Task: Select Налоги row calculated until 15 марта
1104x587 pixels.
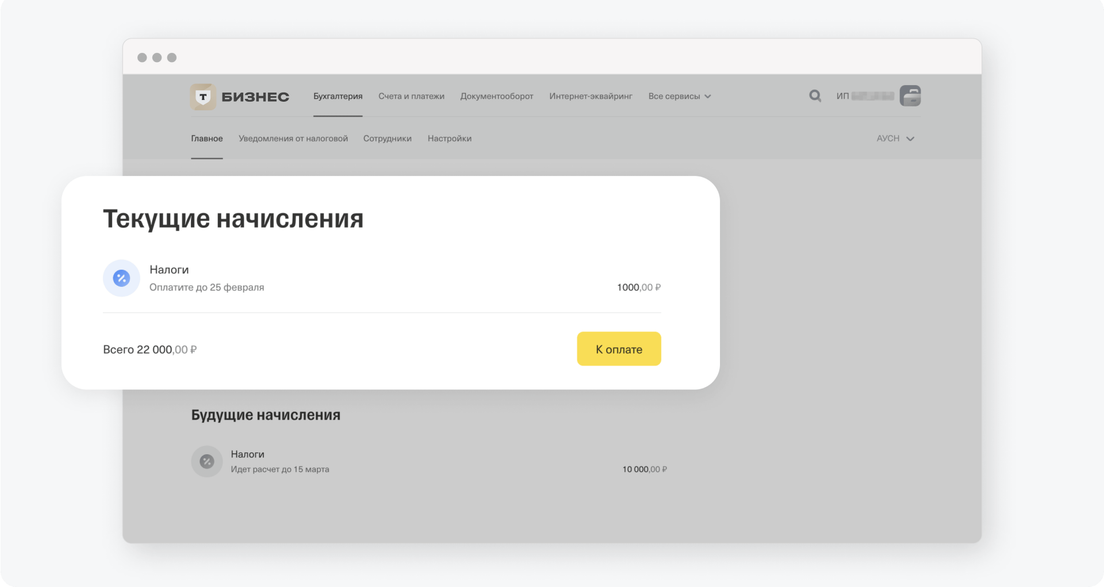Action: pyautogui.click(x=429, y=462)
